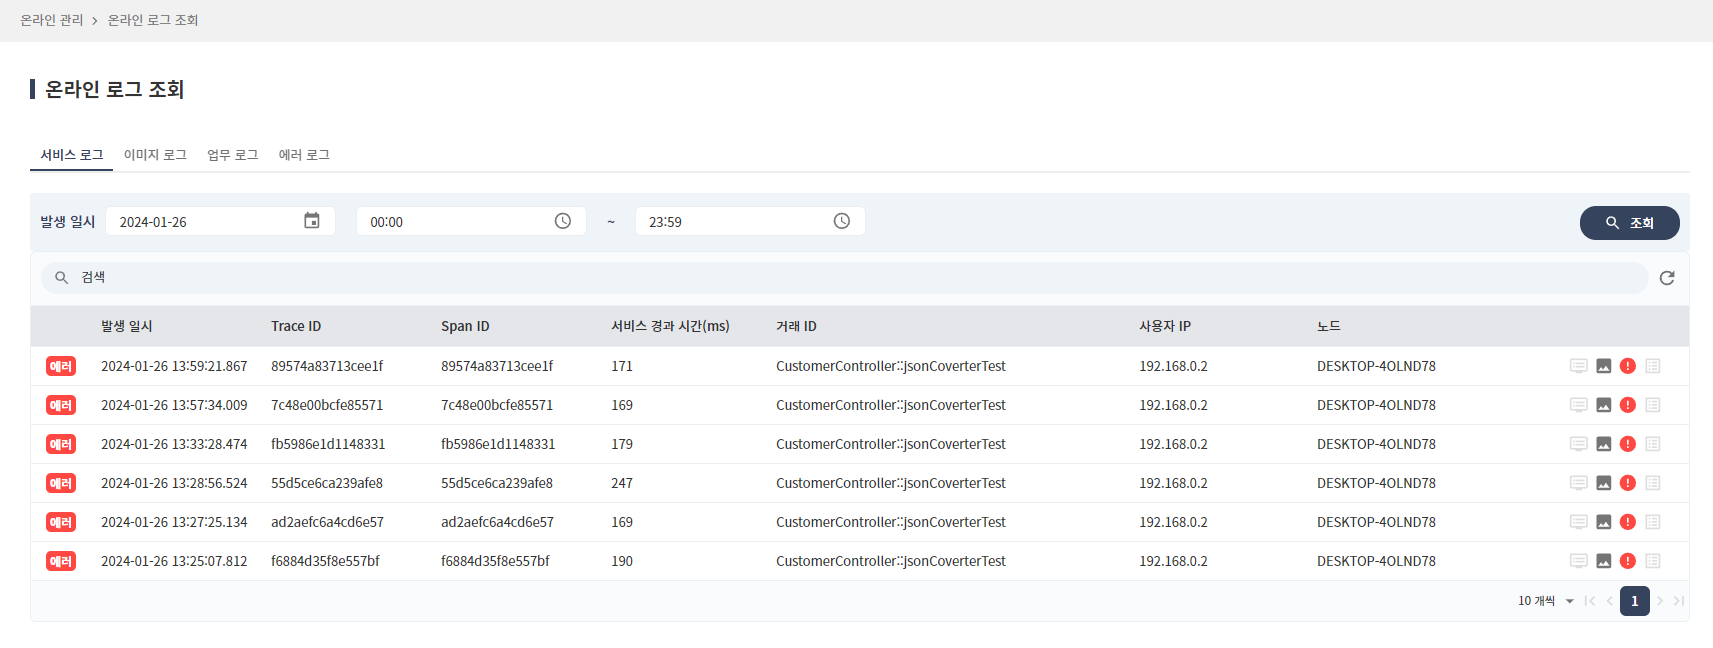Open error detail for the 13:59:21.867 row
The image size is (1713, 648).
point(1628,366)
